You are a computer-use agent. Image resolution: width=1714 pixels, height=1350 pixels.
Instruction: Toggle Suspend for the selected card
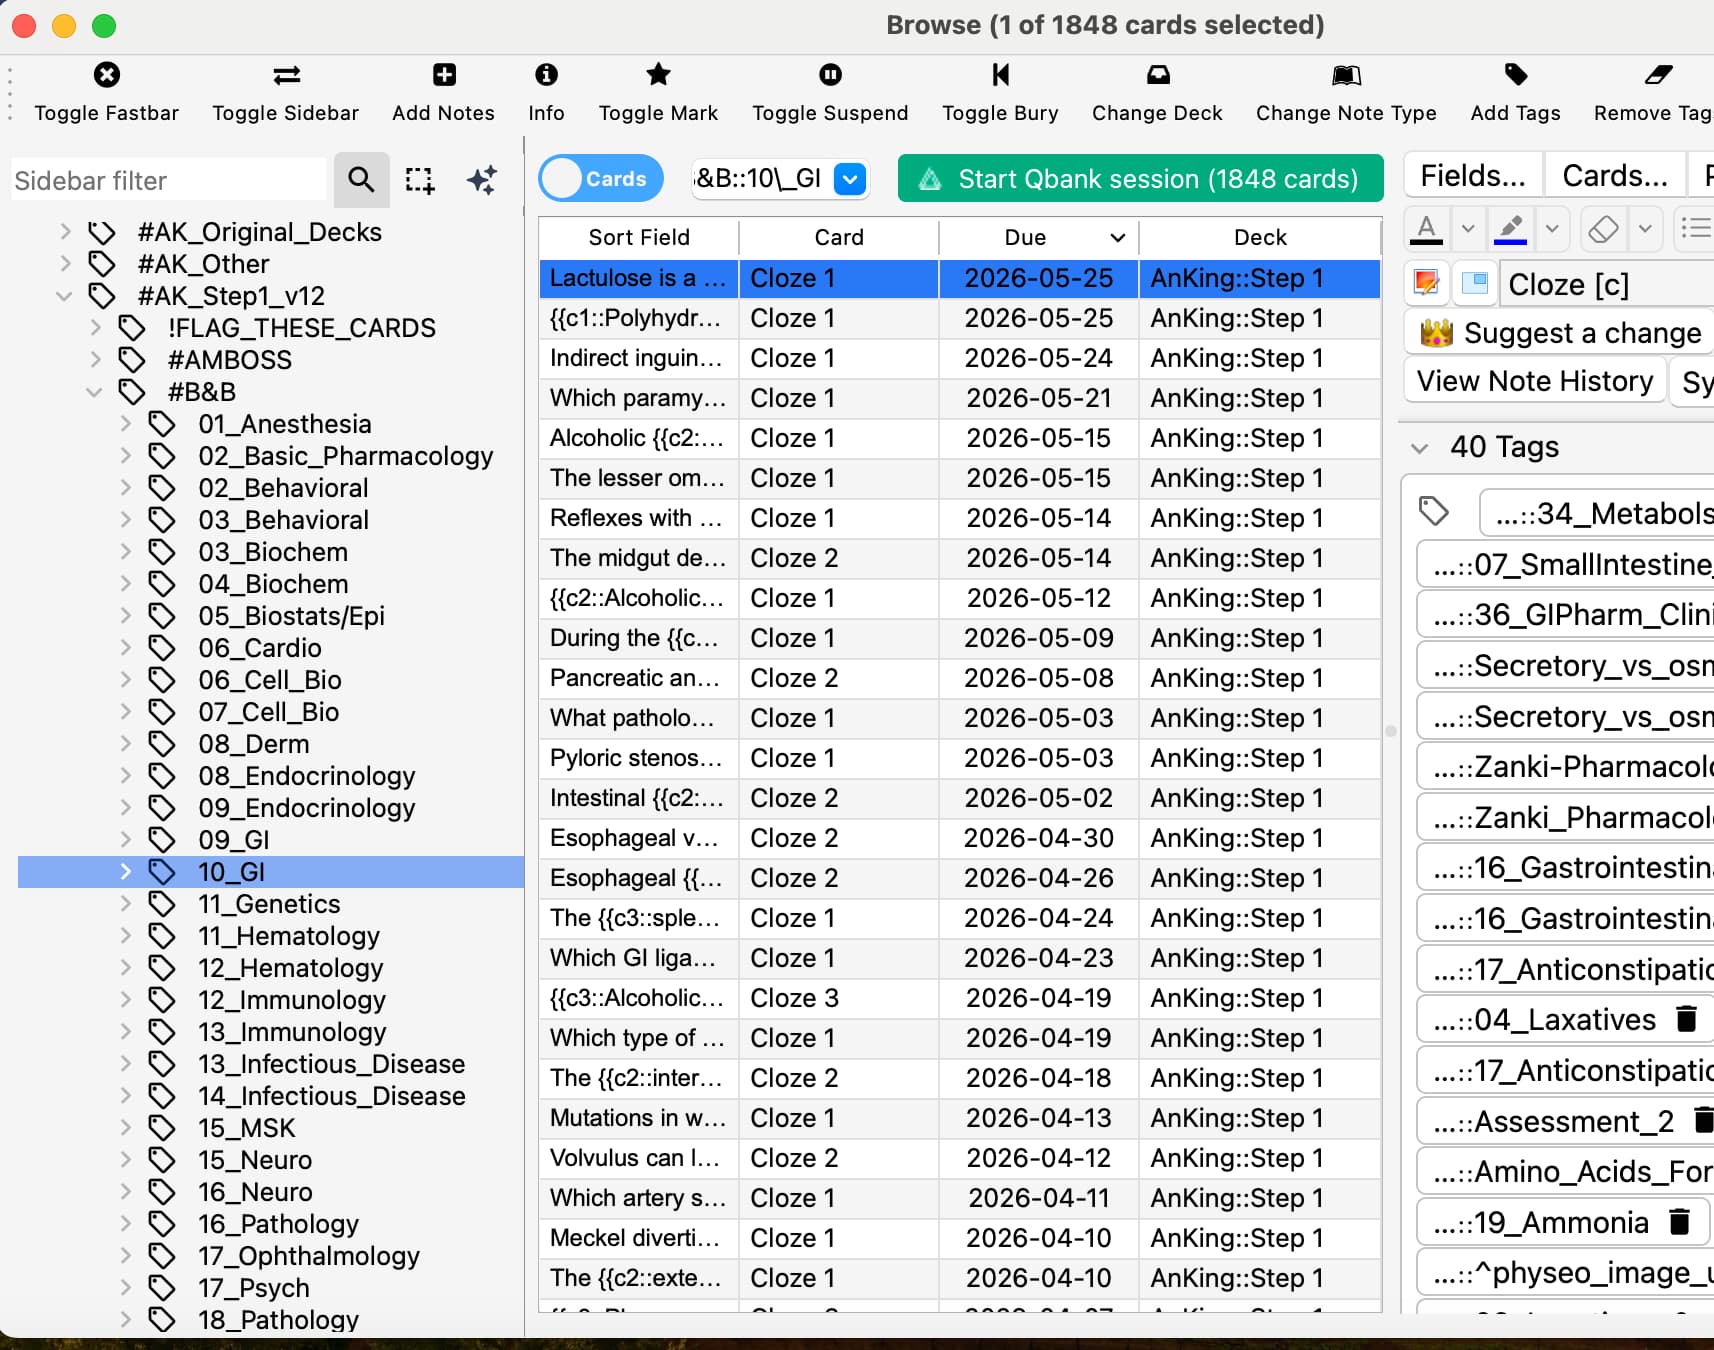830,75
